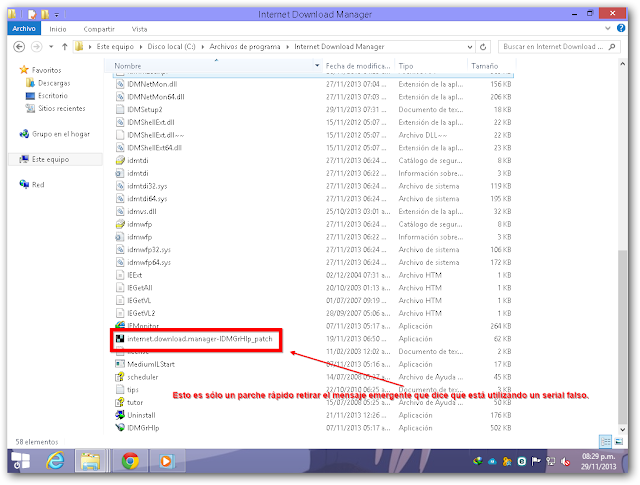The width and height of the screenshot is (640, 485).
Task: Open Sitios recientes in navigation pane
Action: point(62,108)
